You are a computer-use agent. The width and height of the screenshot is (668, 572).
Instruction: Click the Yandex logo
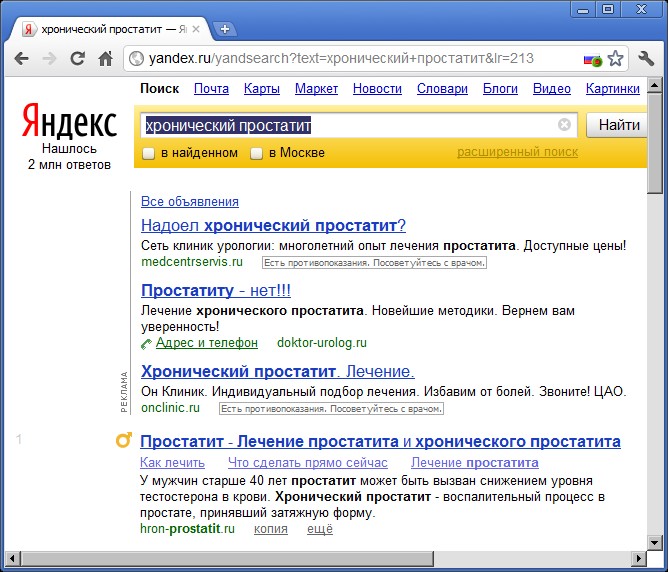(69, 123)
